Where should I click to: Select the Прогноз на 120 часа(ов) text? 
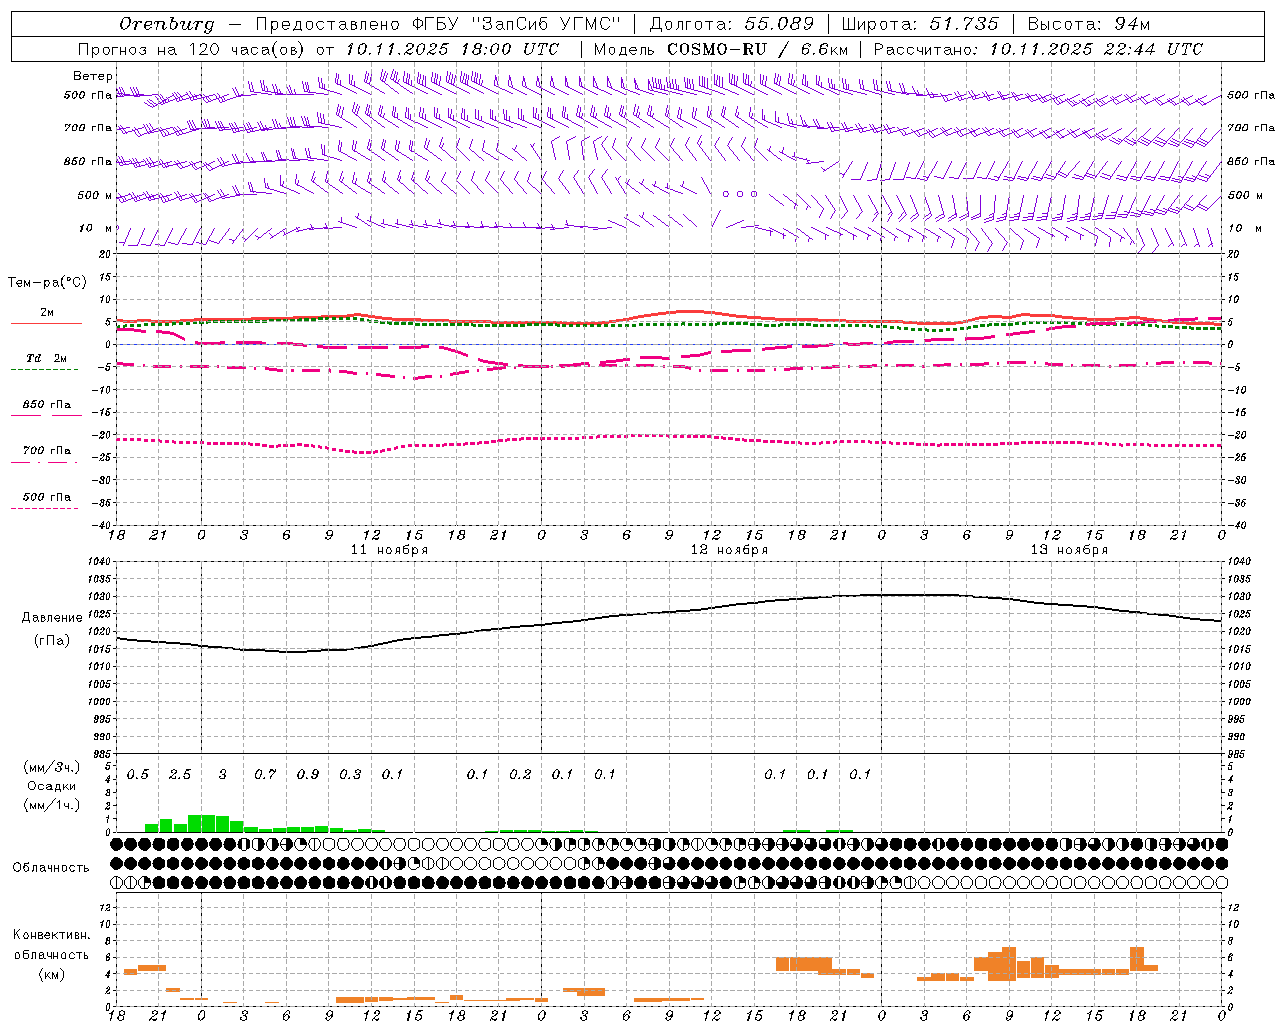tap(192, 49)
